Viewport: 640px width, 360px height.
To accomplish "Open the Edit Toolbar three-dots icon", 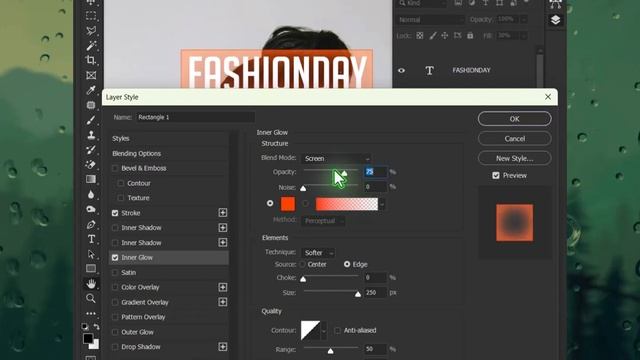I will point(91,313).
